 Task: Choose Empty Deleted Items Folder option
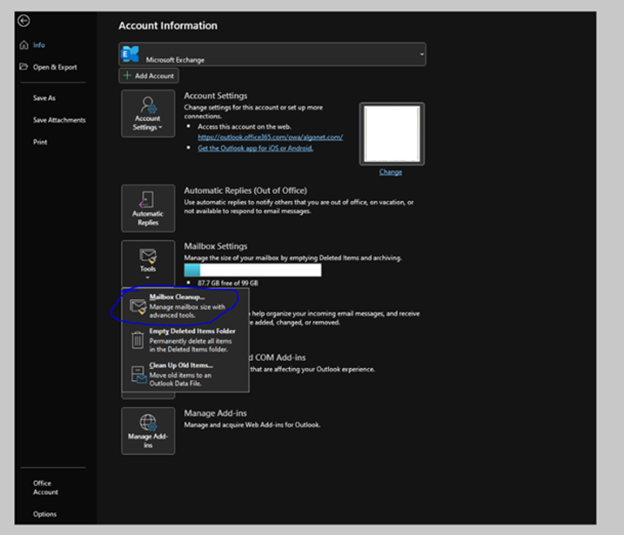click(185, 340)
